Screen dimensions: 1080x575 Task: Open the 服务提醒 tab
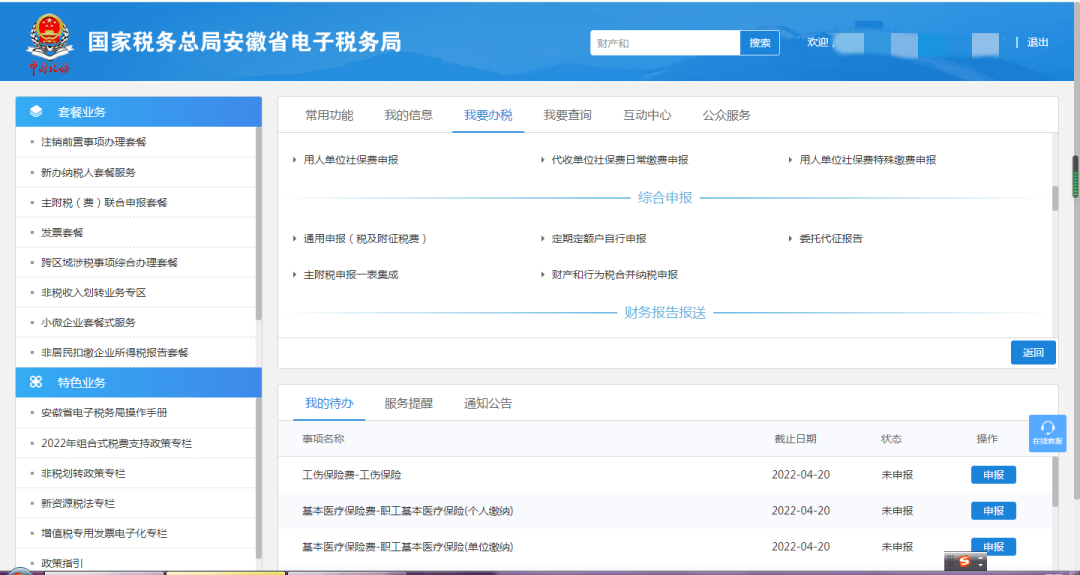click(x=408, y=403)
